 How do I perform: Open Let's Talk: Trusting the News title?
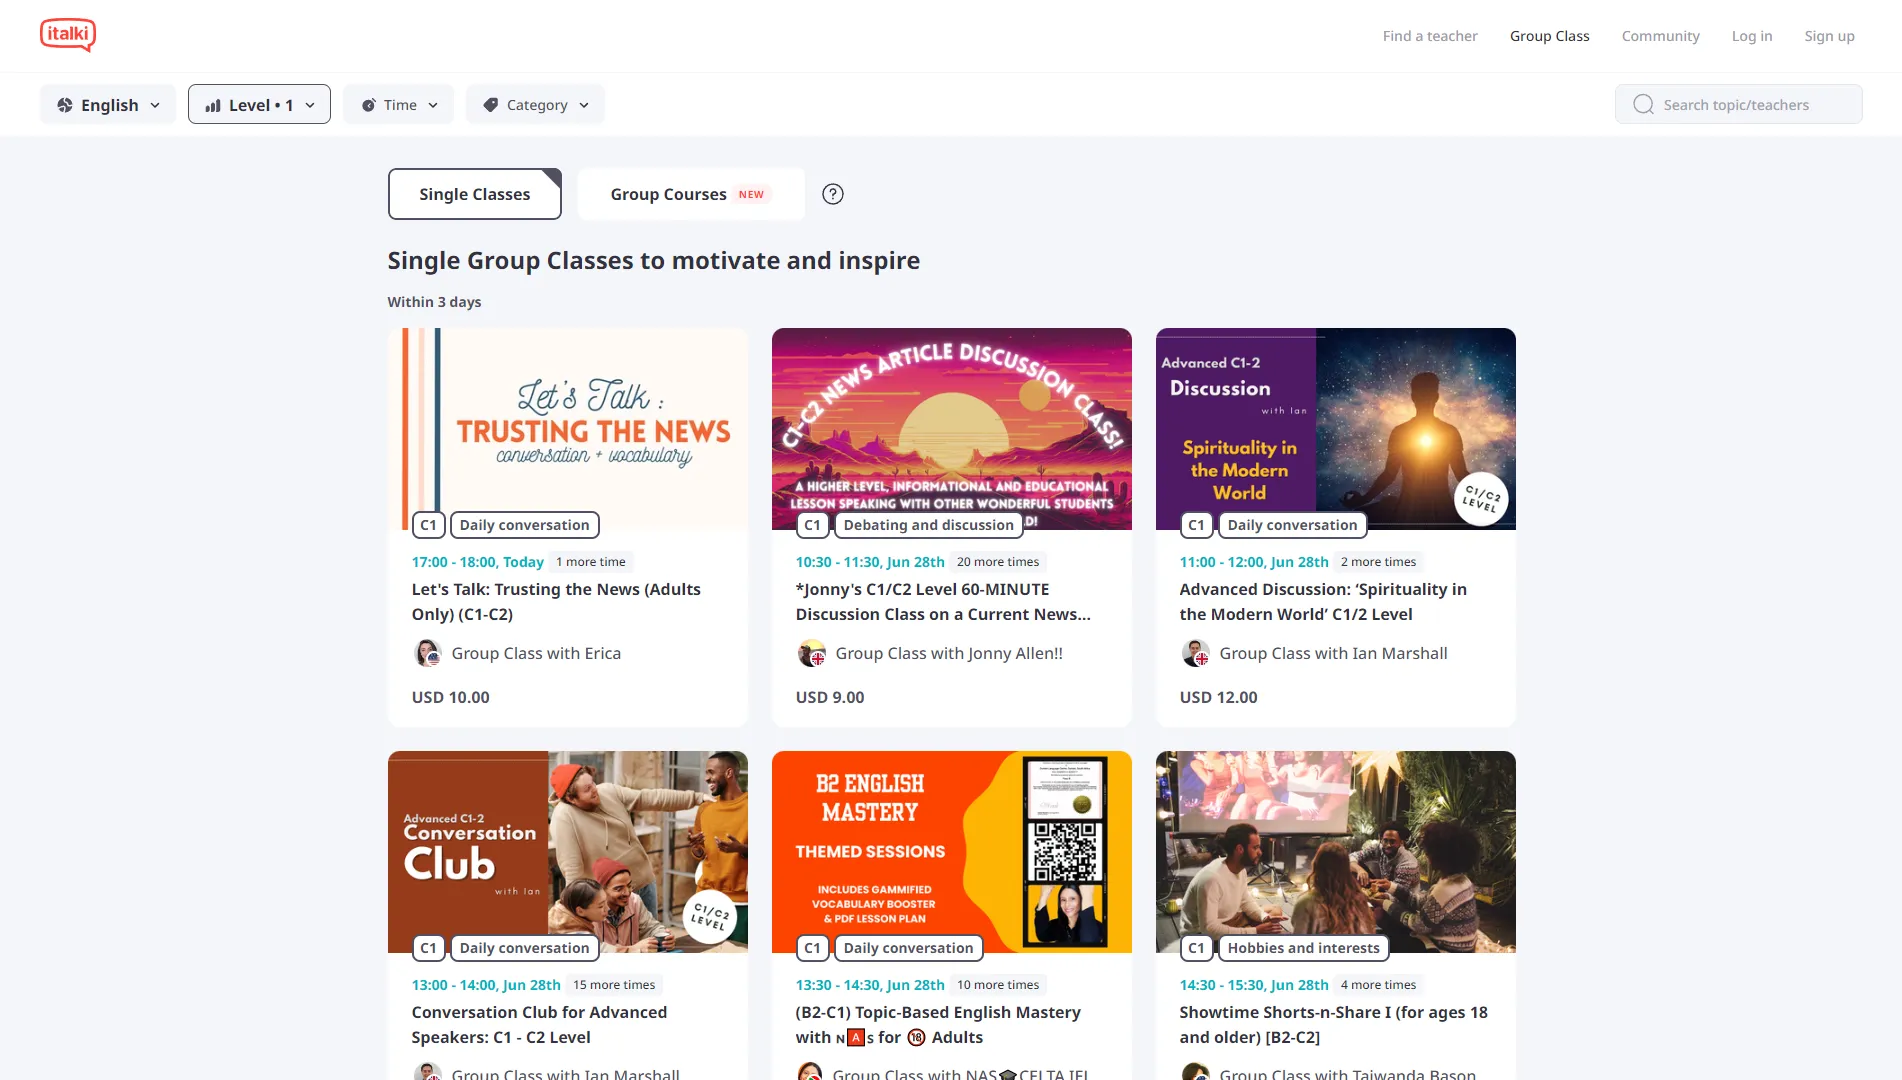tap(556, 602)
